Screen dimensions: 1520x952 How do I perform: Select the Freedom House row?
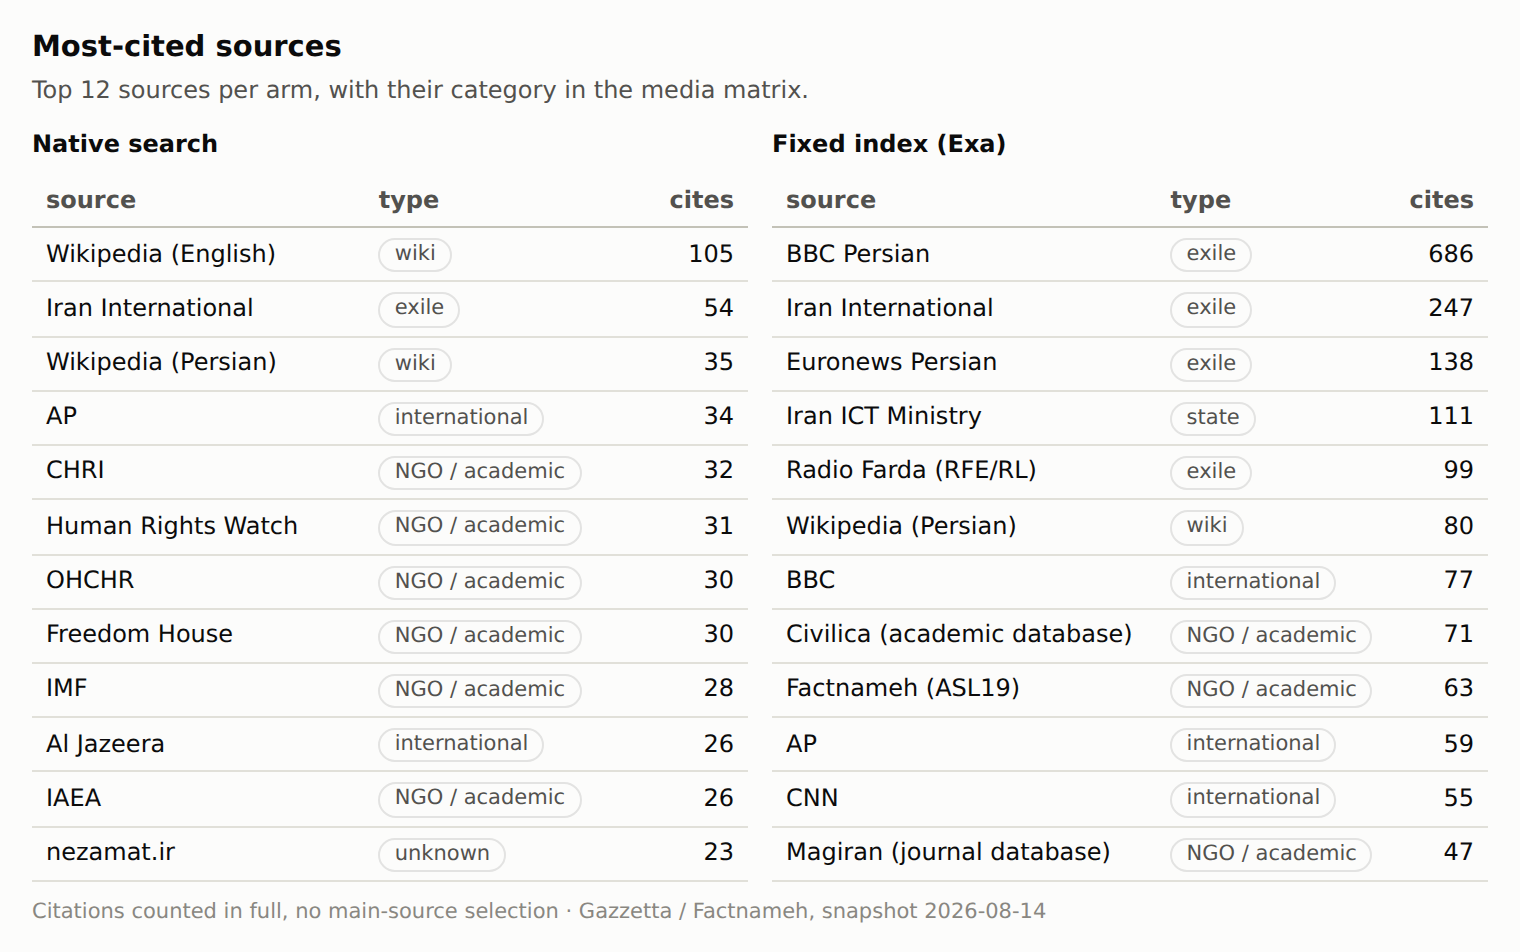coord(390,634)
